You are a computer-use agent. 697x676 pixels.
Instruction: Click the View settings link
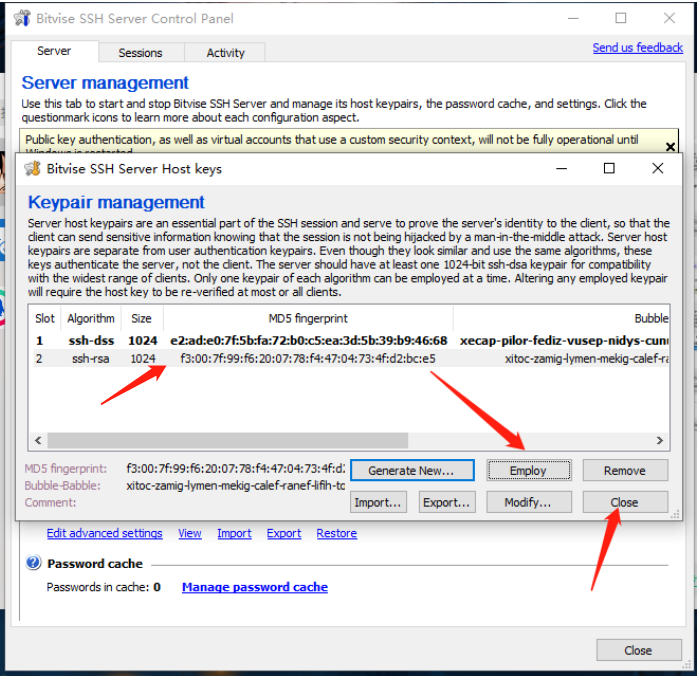coord(190,533)
